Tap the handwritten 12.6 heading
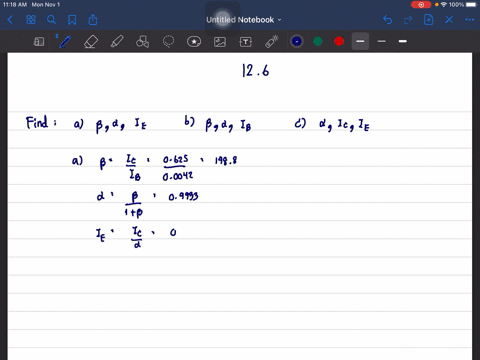Screen dimensions: 480x360 [256, 70]
